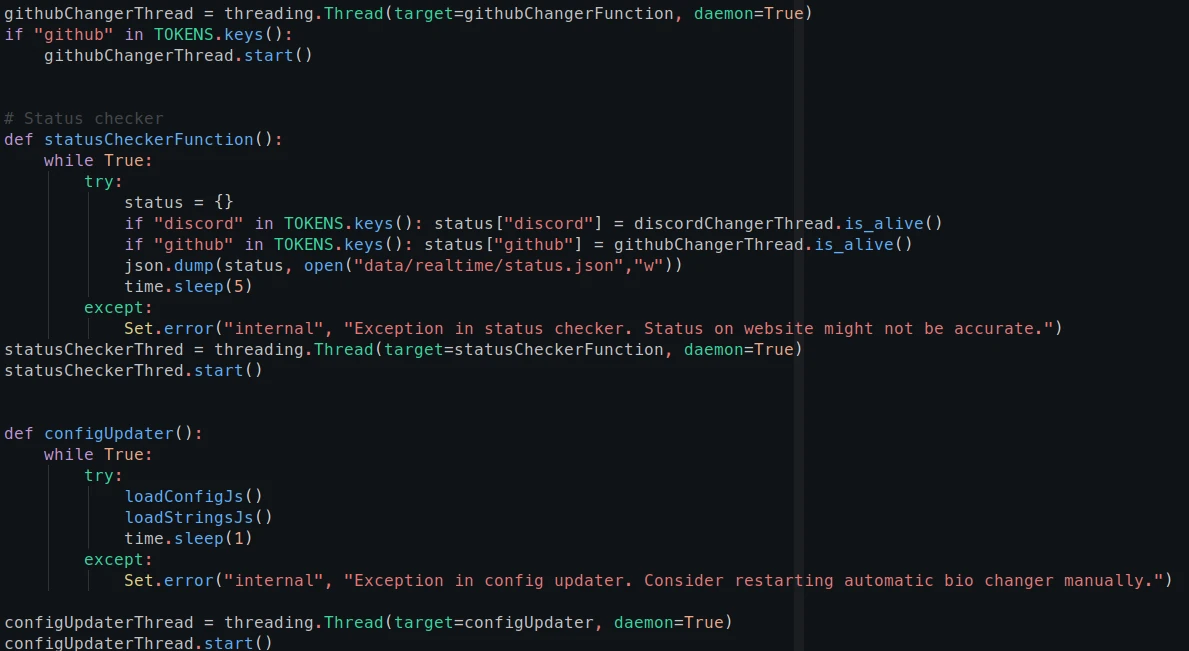Click the '# Status checker' comment line
Image resolution: width=1189 pixels, height=651 pixels.
pyautogui.click(x=84, y=118)
